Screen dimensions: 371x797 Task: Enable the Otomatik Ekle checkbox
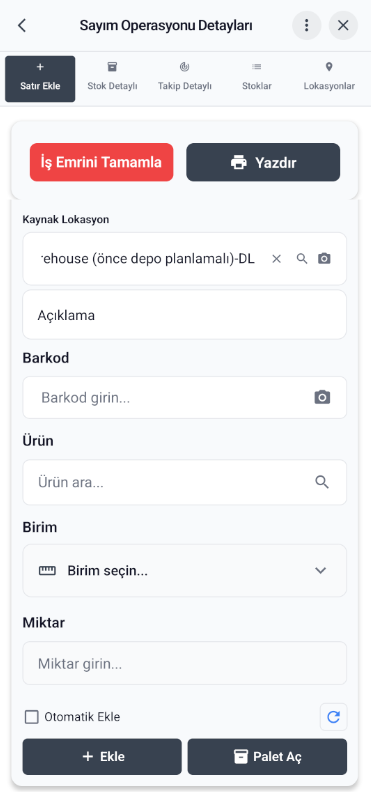(32, 717)
